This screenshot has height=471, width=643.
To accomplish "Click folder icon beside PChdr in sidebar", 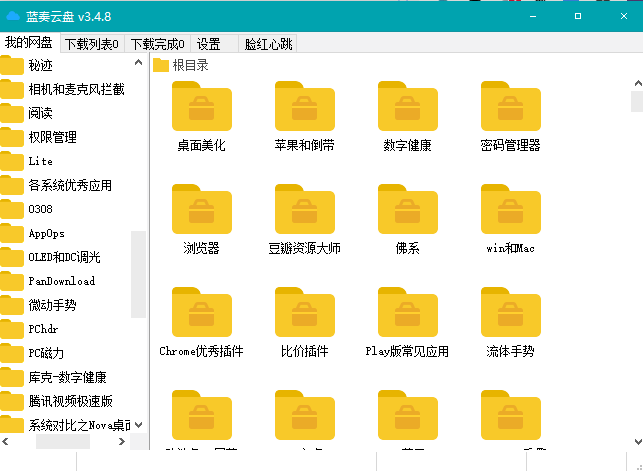I will [x=12, y=329].
